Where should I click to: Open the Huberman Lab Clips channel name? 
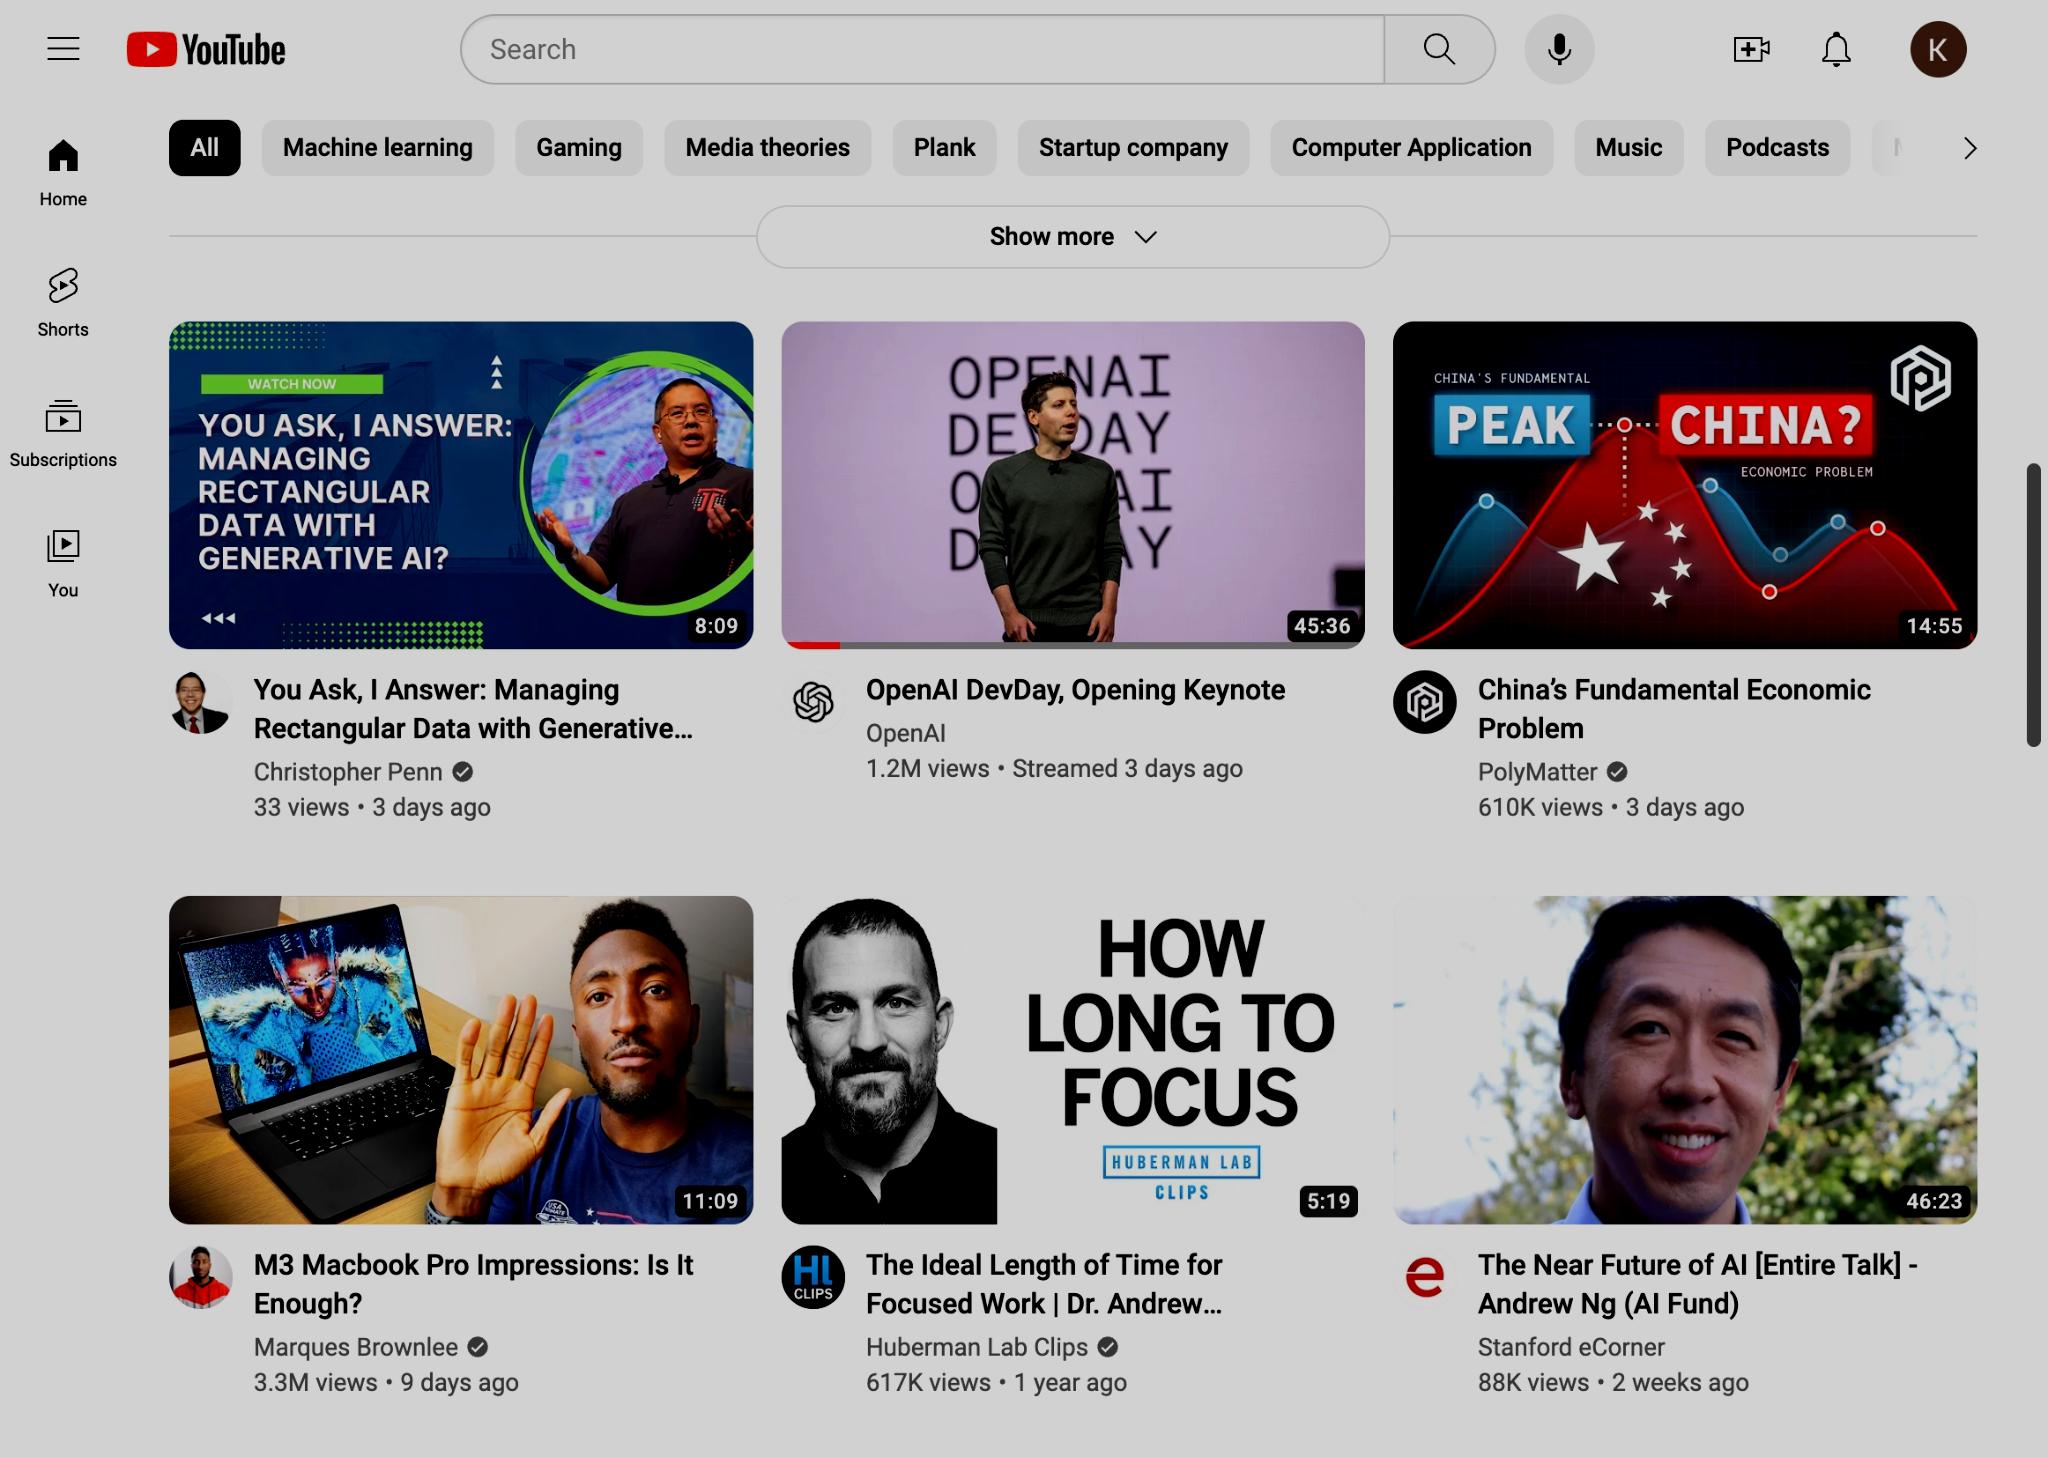click(977, 1347)
